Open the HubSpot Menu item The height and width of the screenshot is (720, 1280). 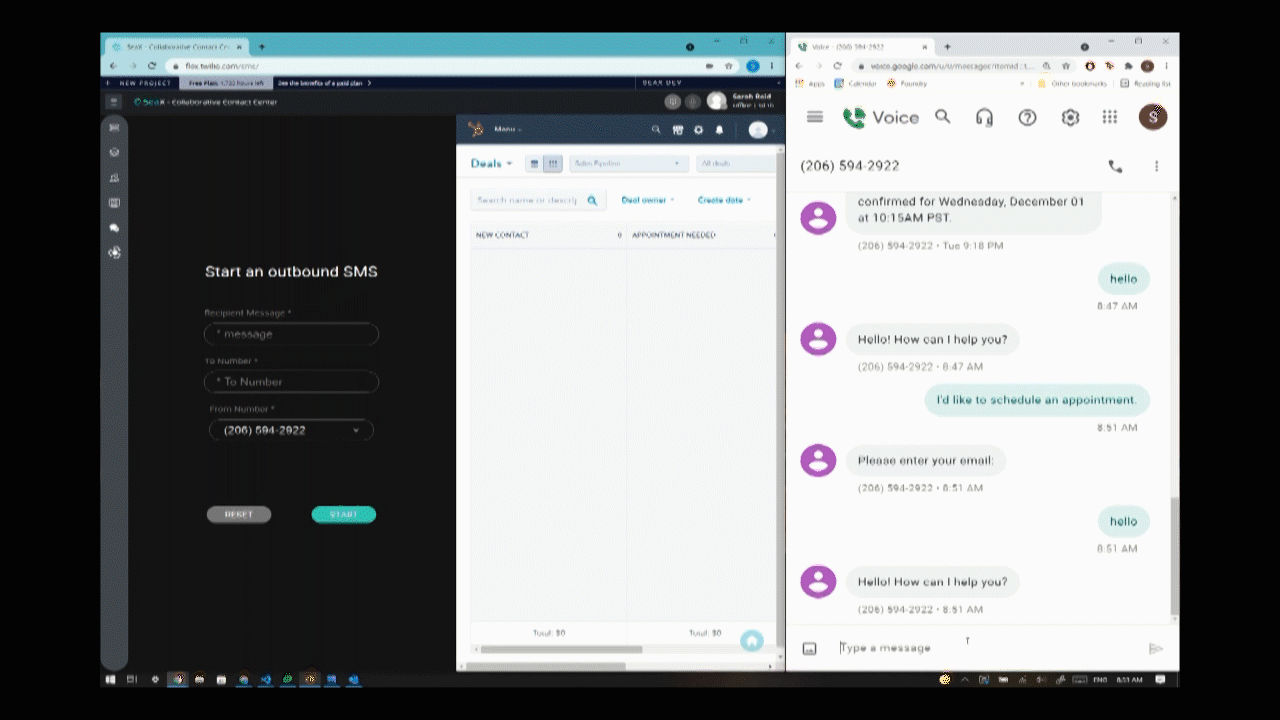tap(505, 129)
